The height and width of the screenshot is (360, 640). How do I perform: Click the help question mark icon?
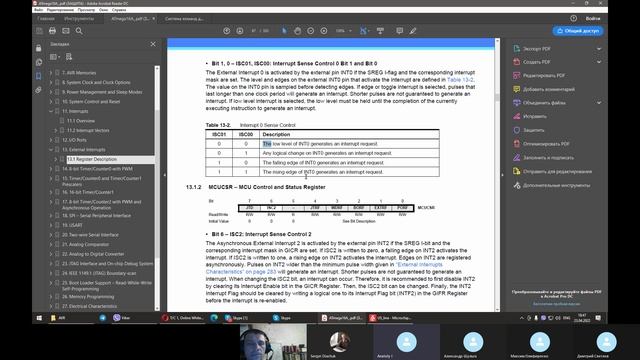click(x=573, y=18)
